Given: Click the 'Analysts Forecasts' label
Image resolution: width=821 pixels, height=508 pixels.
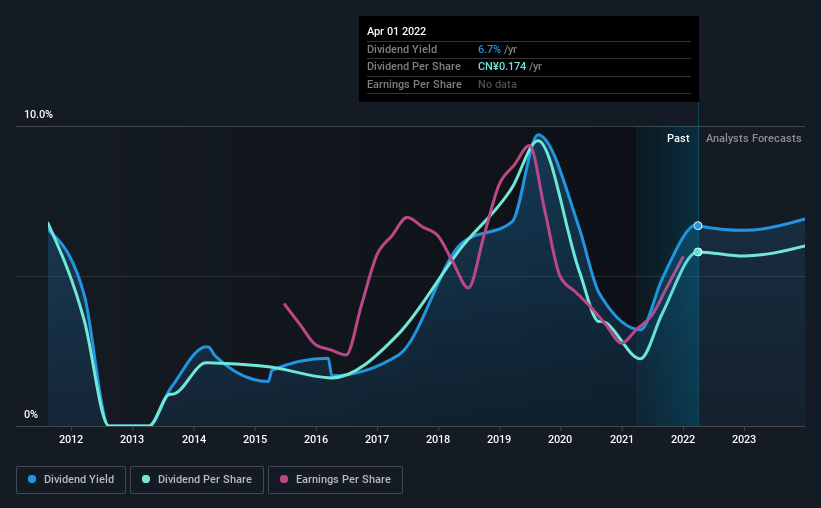Looking at the screenshot, I should tap(753, 138).
